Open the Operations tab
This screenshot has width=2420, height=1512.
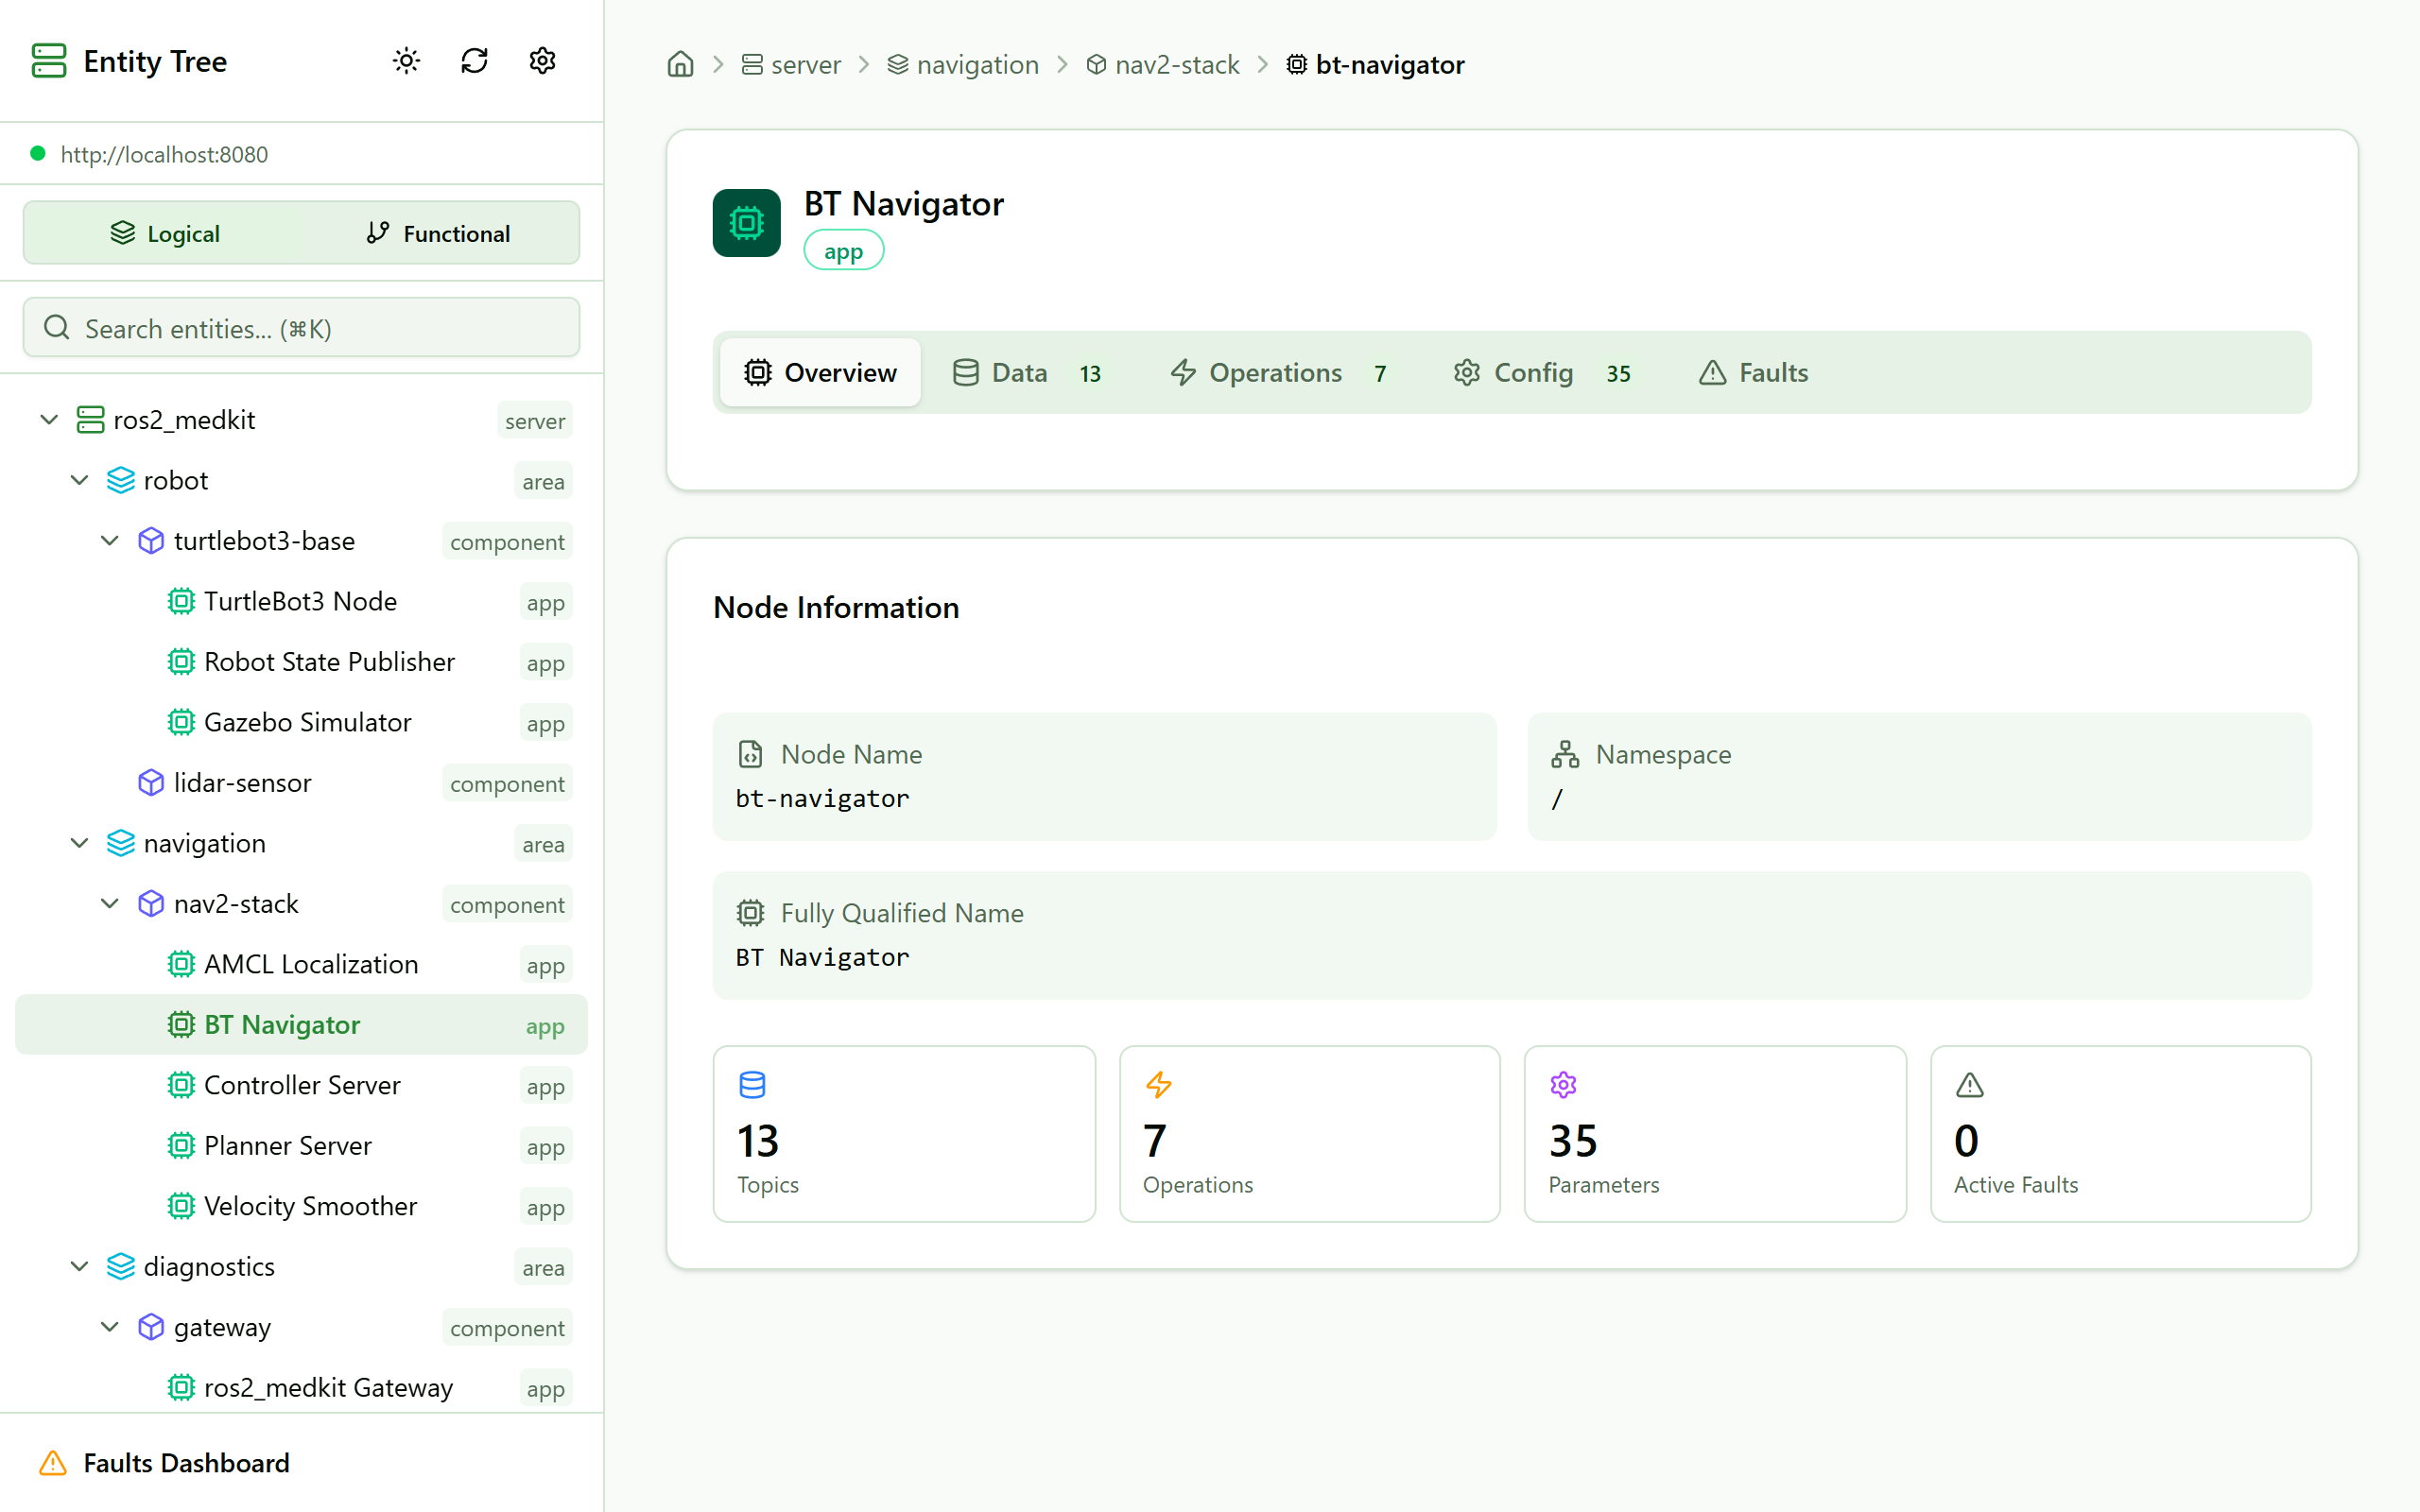point(1277,373)
